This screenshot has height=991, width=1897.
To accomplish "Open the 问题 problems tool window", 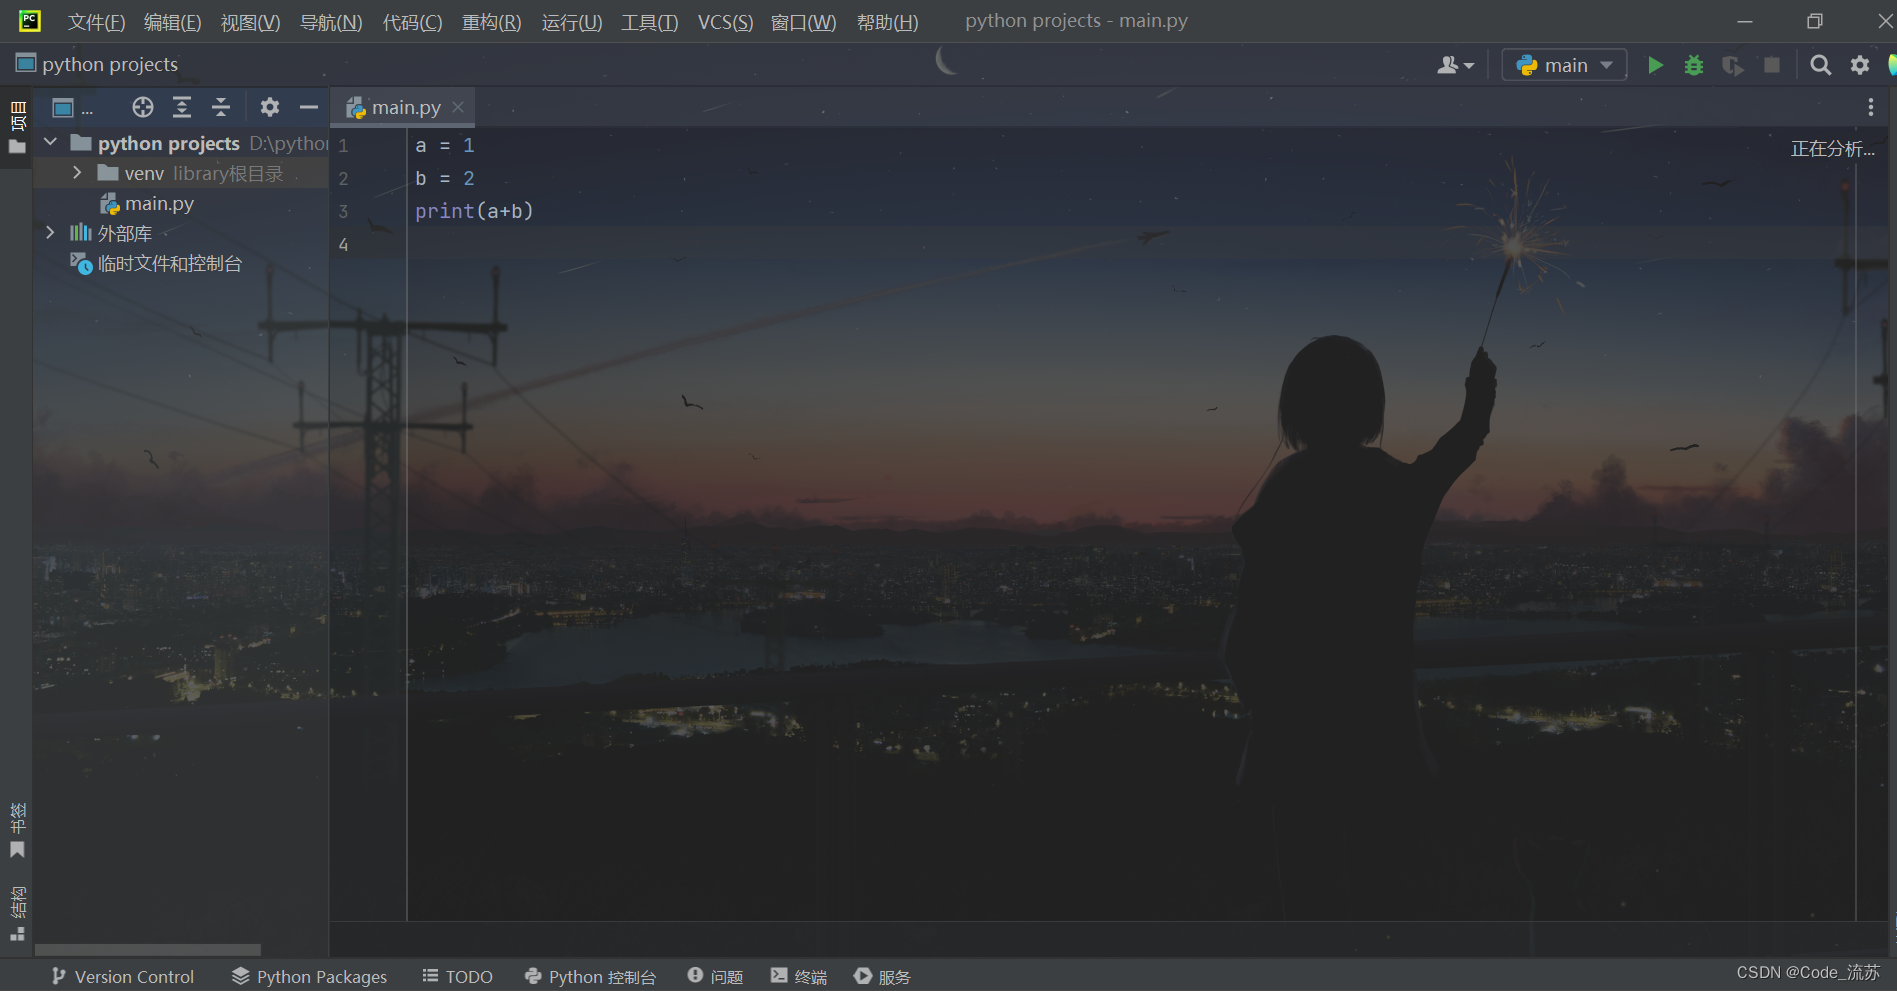I will tap(715, 977).
